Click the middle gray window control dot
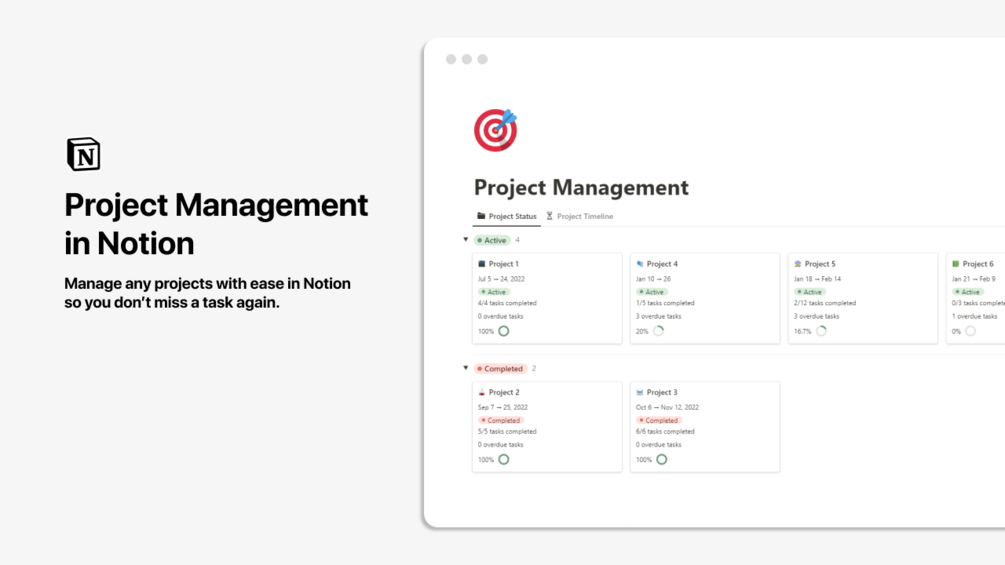 coord(467,59)
